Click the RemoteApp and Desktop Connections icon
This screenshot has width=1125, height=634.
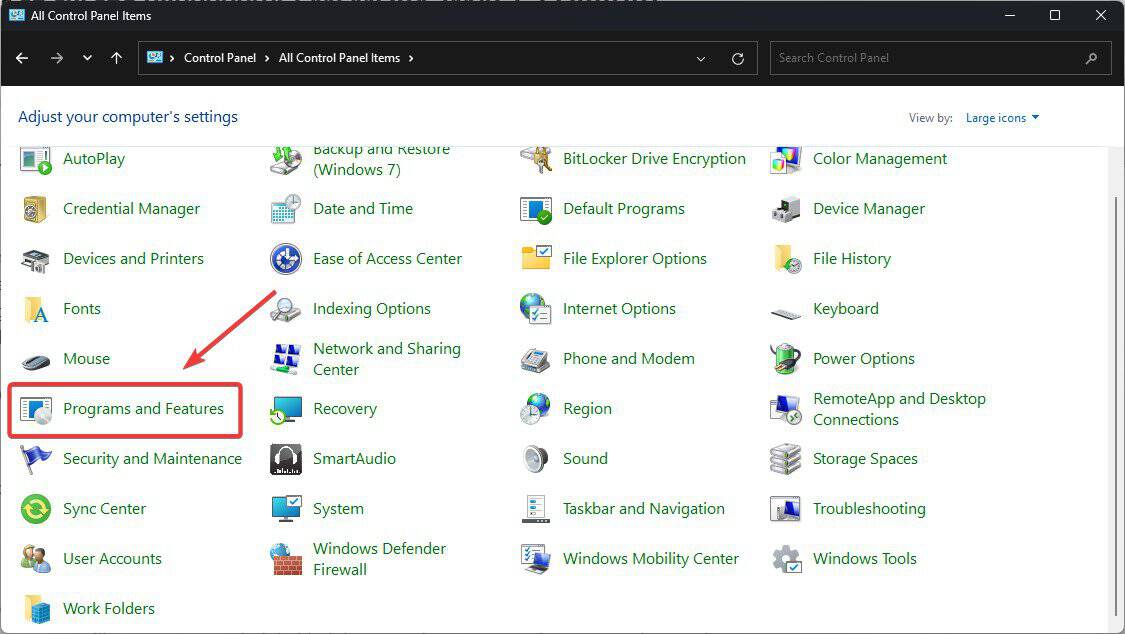[x=786, y=410]
